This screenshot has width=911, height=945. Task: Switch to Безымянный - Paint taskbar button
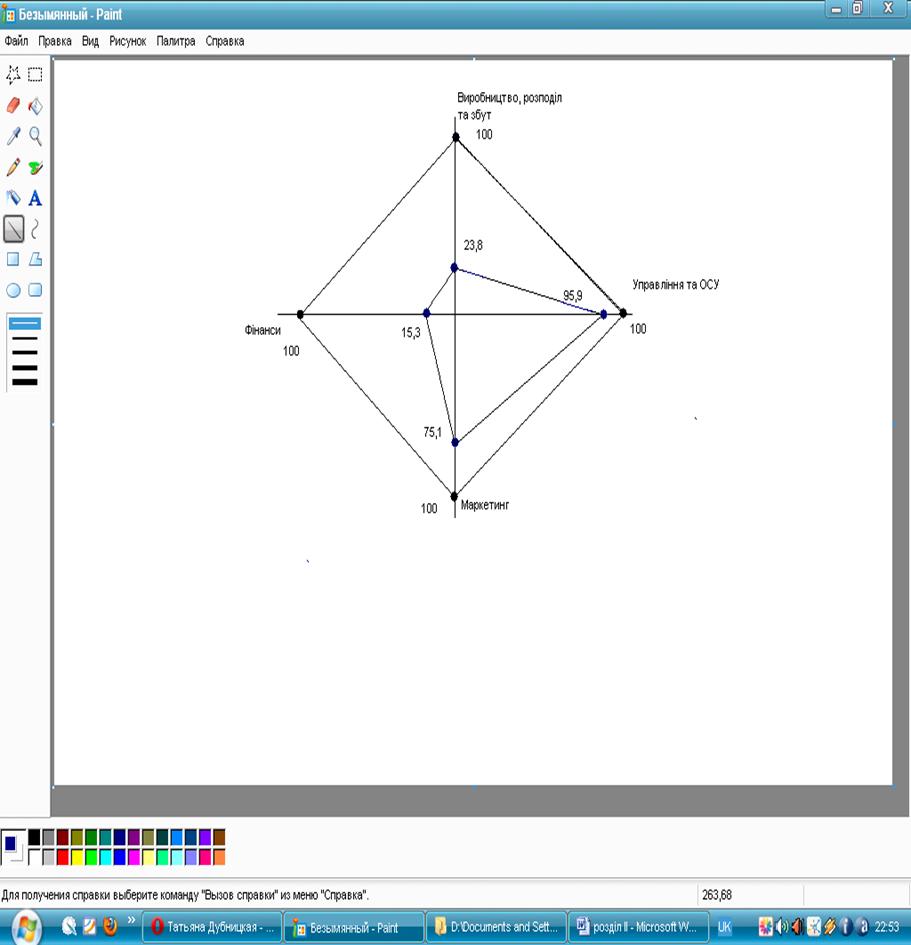353,927
